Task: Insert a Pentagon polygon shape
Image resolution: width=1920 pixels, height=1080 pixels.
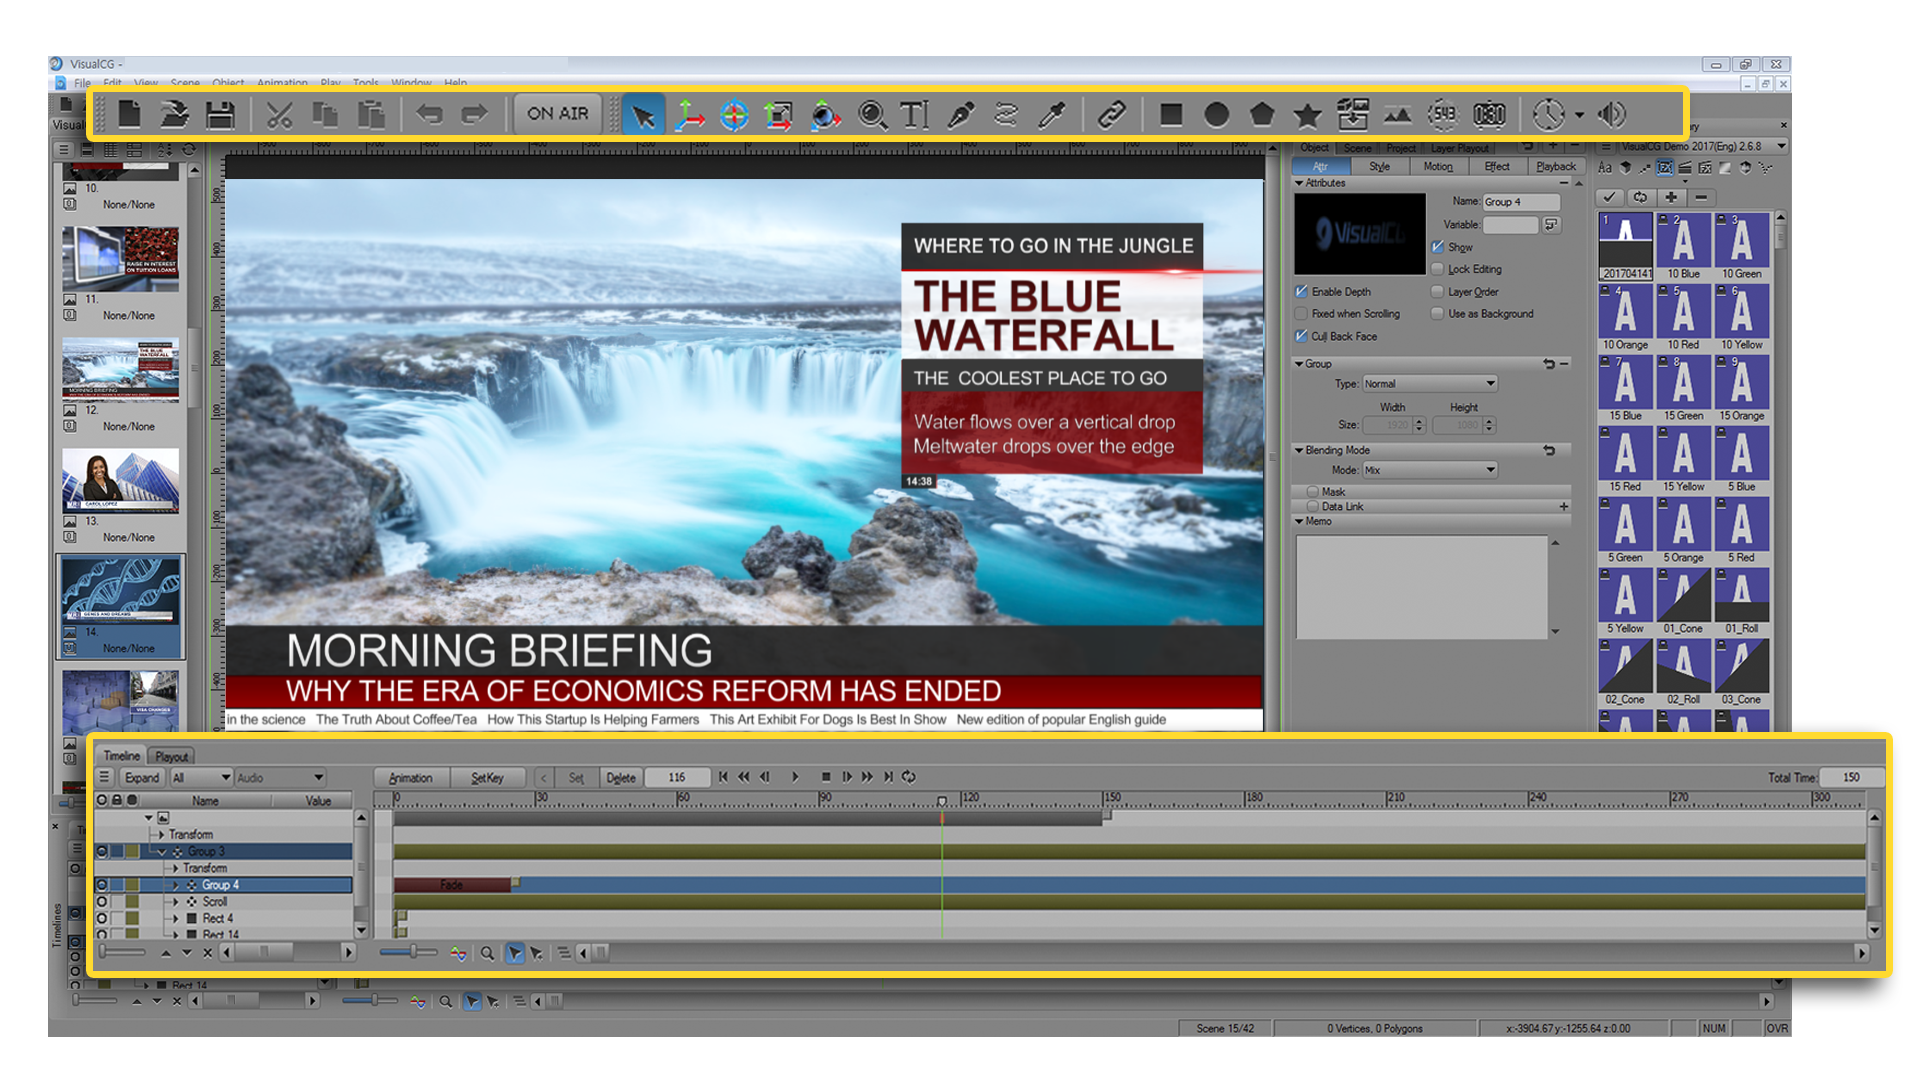Action: (1262, 114)
